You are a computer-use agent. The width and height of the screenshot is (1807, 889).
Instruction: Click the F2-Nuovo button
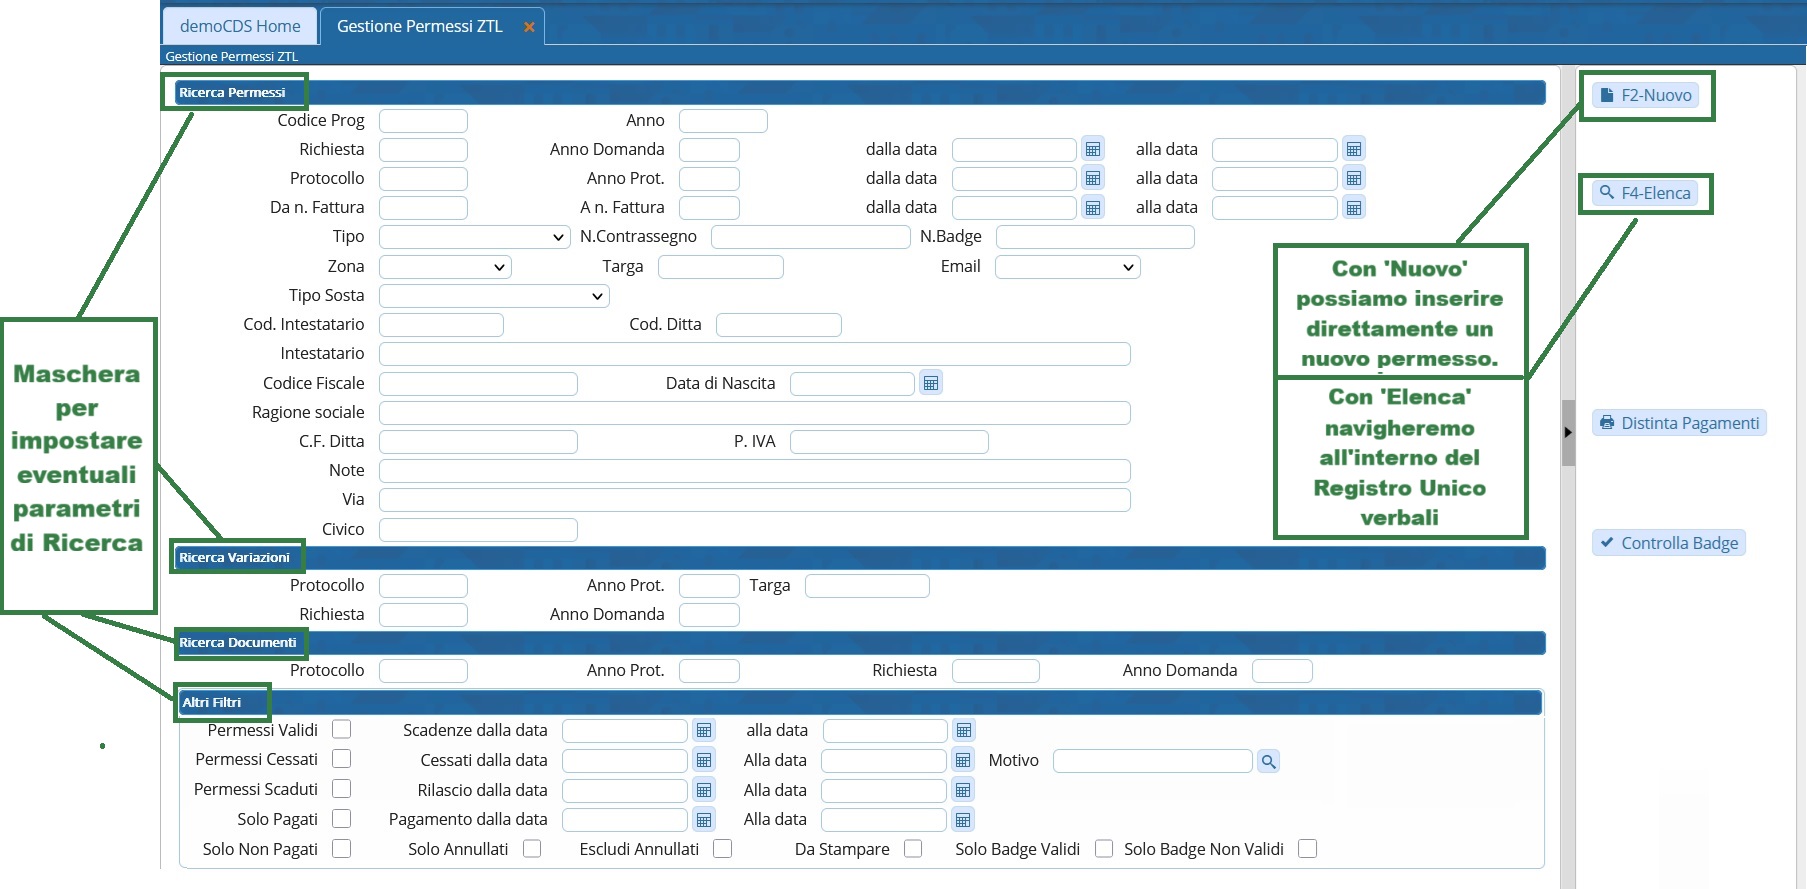[1646, 95]
